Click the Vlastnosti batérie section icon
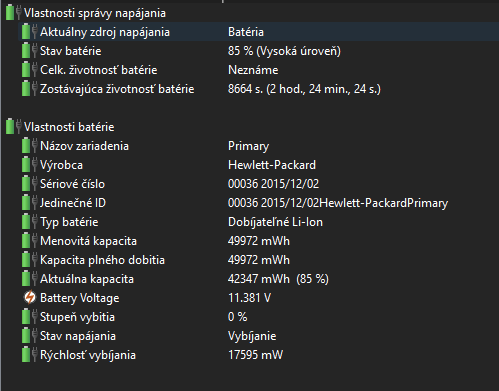499x391 pixels. click(x=13, y=127)
